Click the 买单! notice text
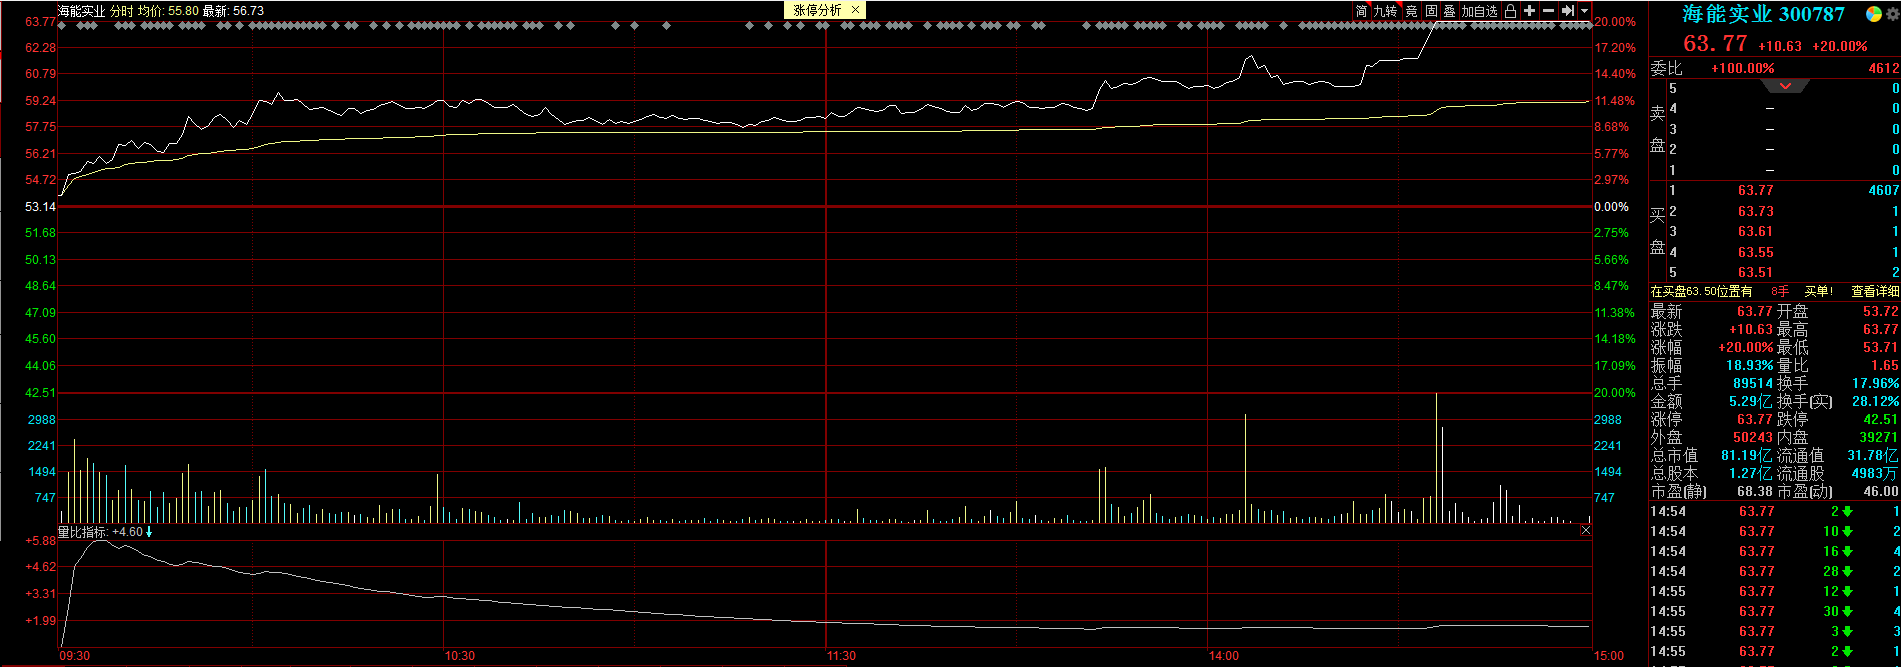The height and width of the screenshot is (667, 1901). coord(1818,291)
